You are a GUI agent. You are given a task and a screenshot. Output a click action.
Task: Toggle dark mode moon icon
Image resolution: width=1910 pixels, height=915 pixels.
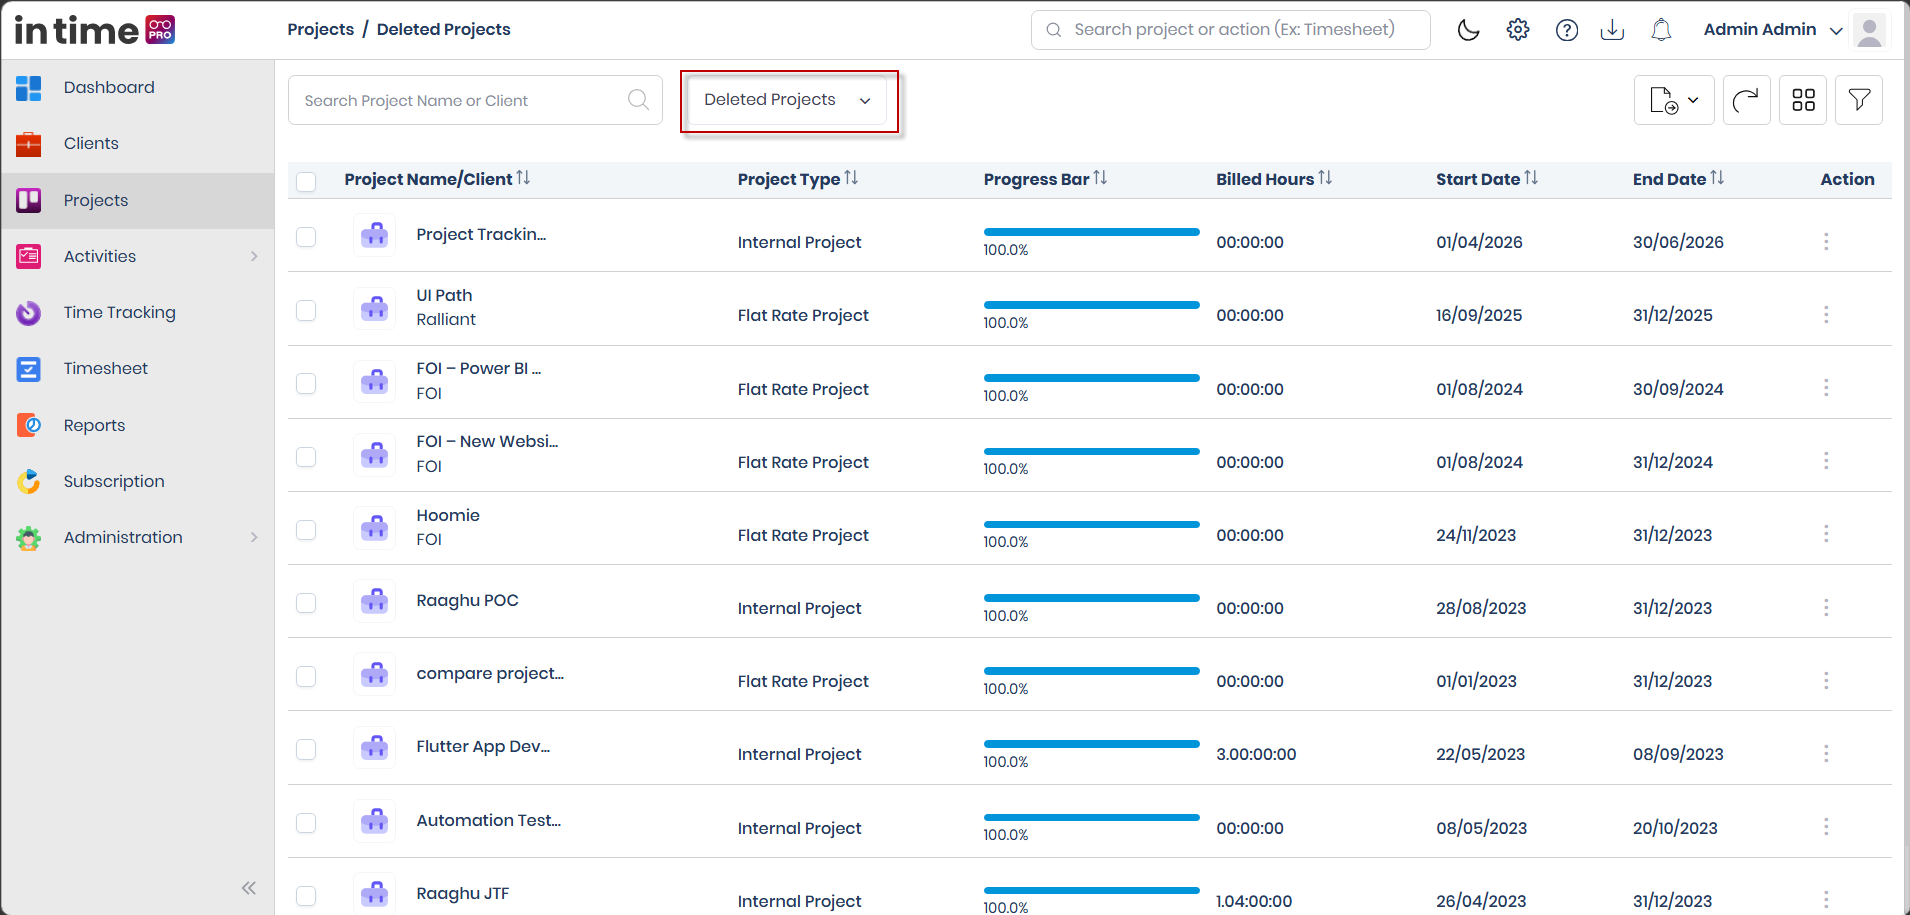click(1468, 30)
